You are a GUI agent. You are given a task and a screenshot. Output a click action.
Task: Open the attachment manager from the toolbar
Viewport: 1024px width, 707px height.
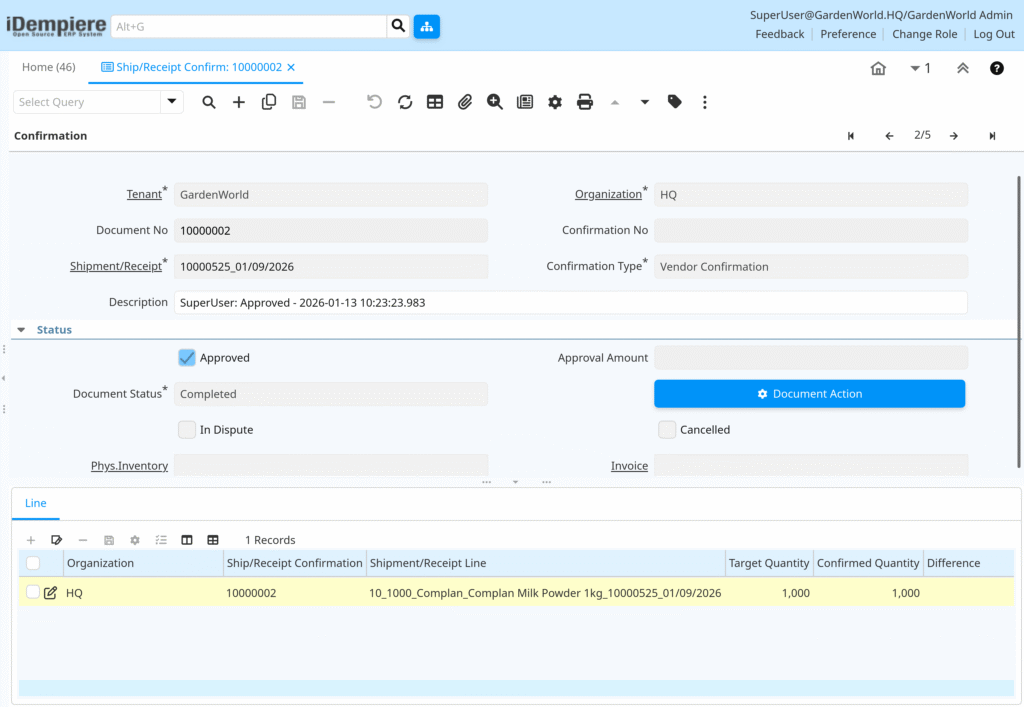click(x=464, y=102)
